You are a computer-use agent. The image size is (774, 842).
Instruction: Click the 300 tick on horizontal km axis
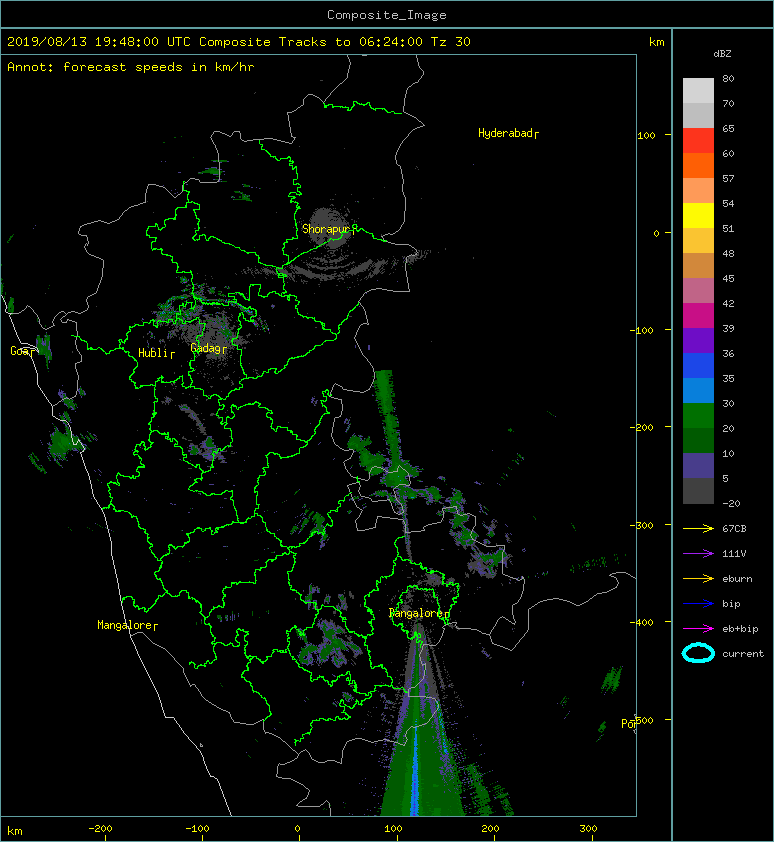coord(588,829)
